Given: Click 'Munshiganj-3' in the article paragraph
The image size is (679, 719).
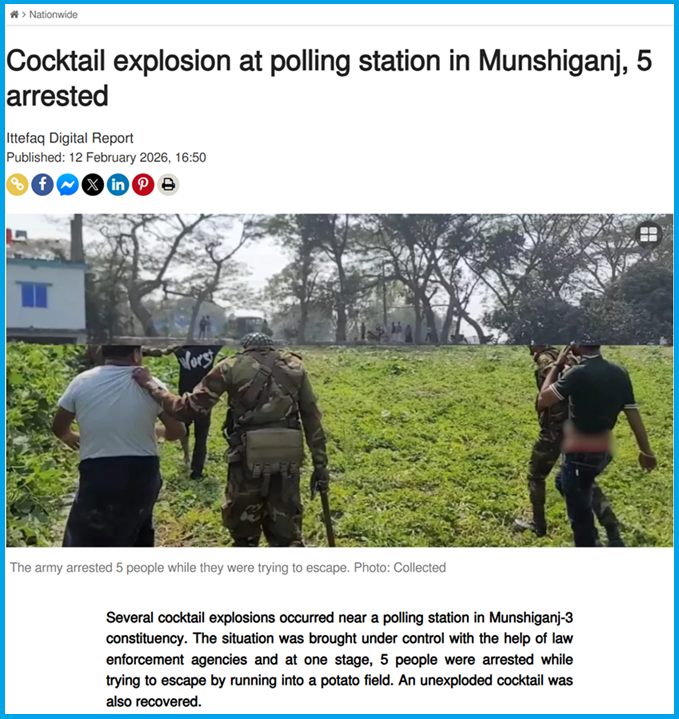Looking at the screenshot, I should click(x=531, y=618).
